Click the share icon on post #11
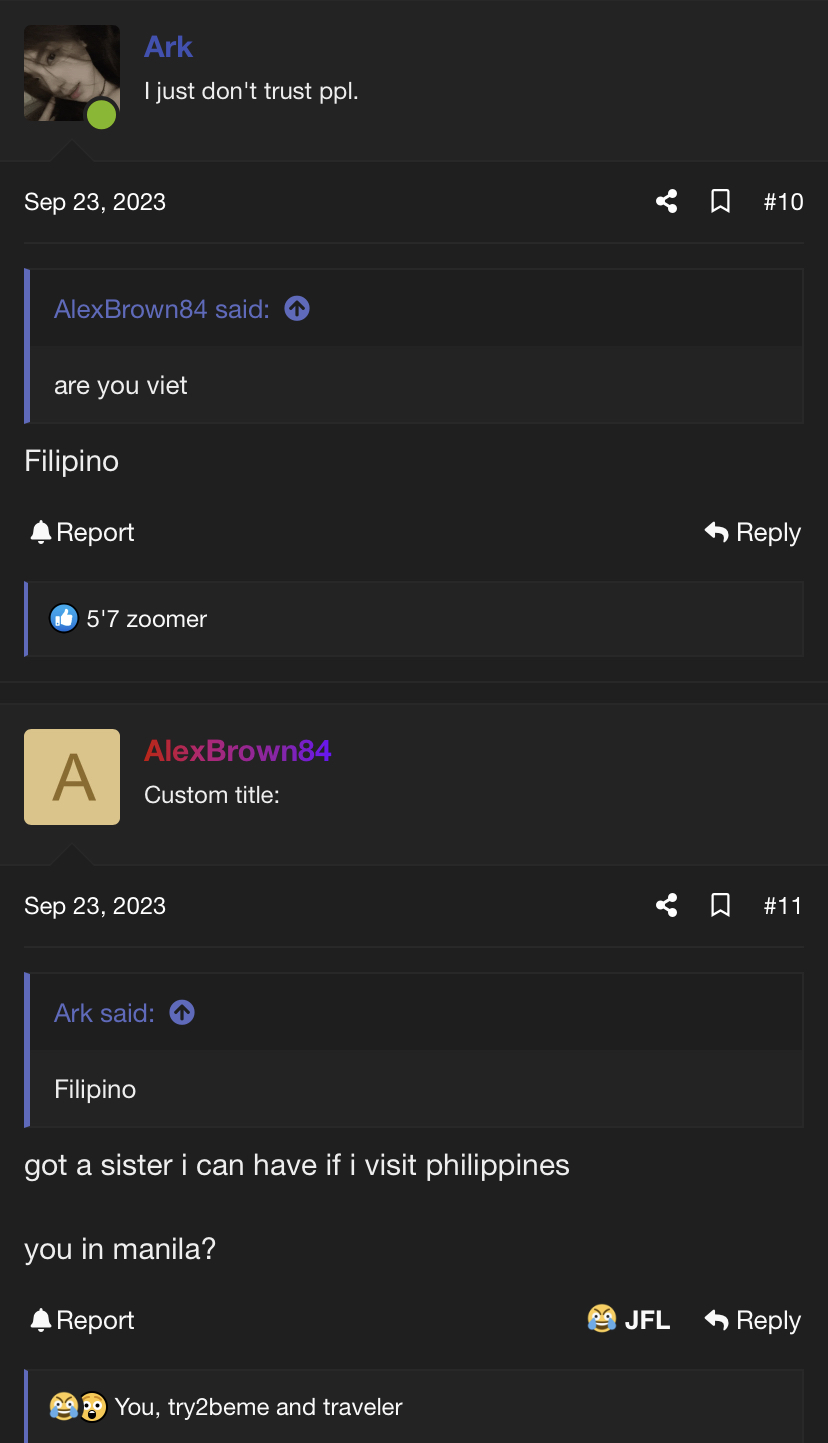 pos(667,906)
